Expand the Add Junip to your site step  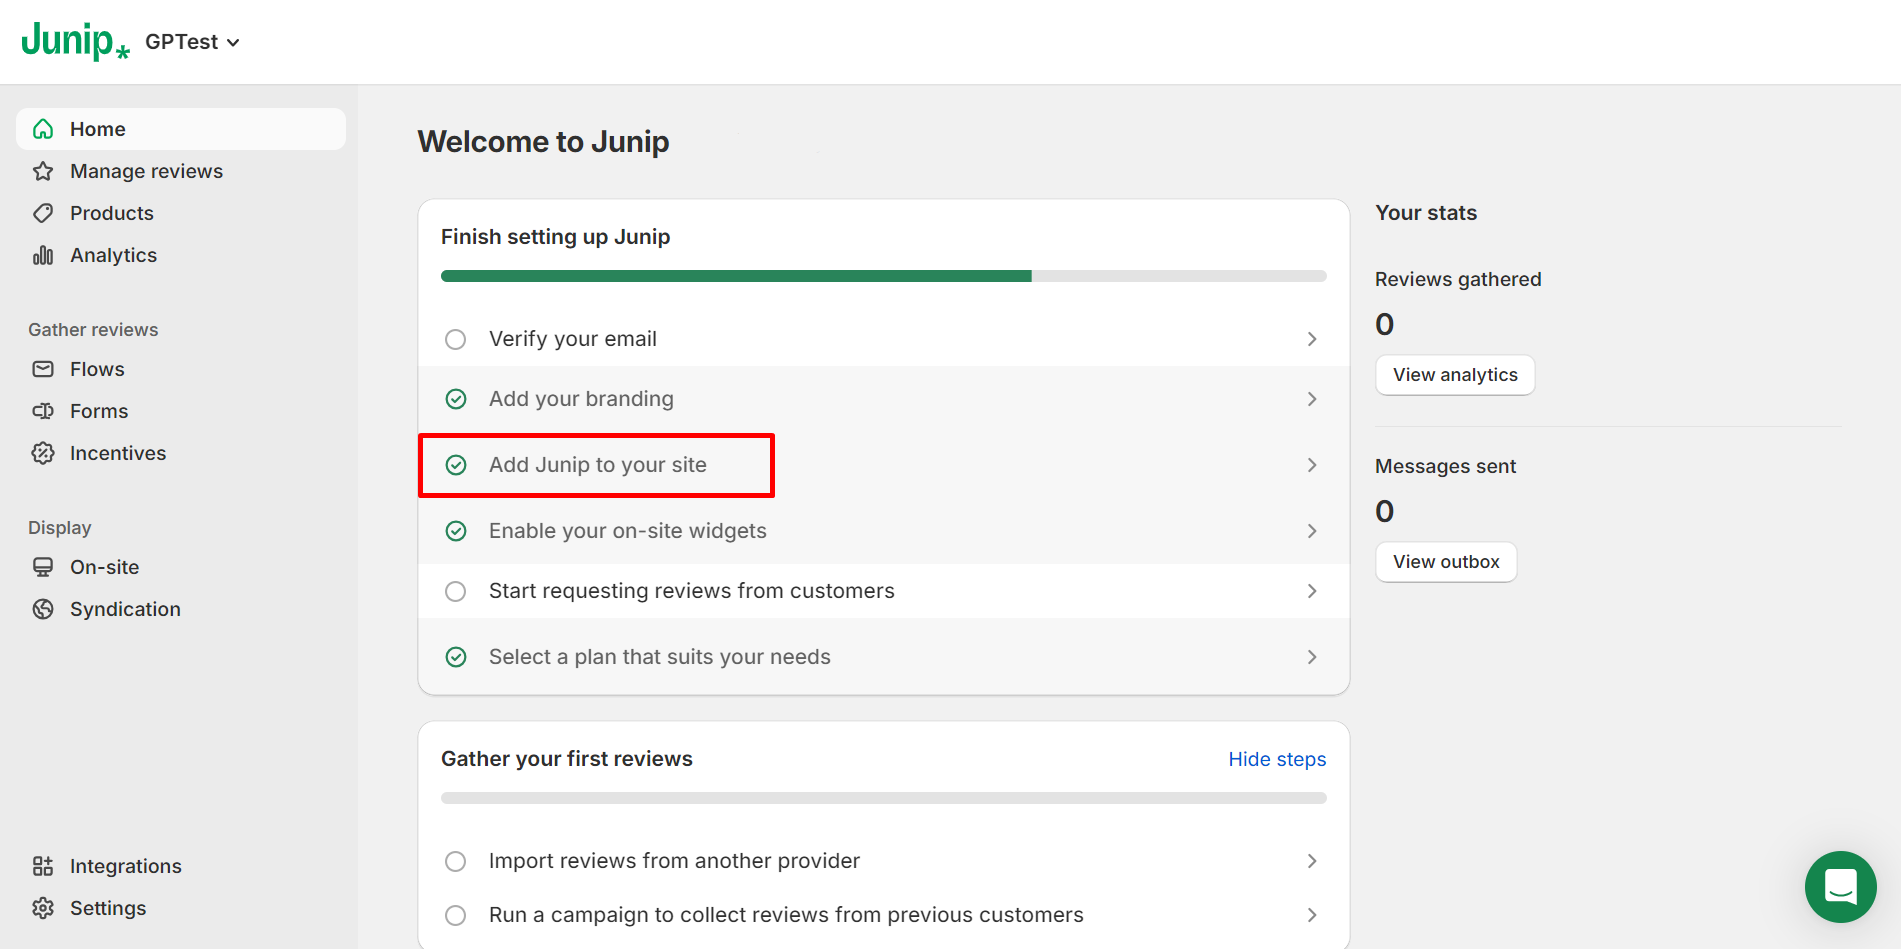(x=597, y=464)
